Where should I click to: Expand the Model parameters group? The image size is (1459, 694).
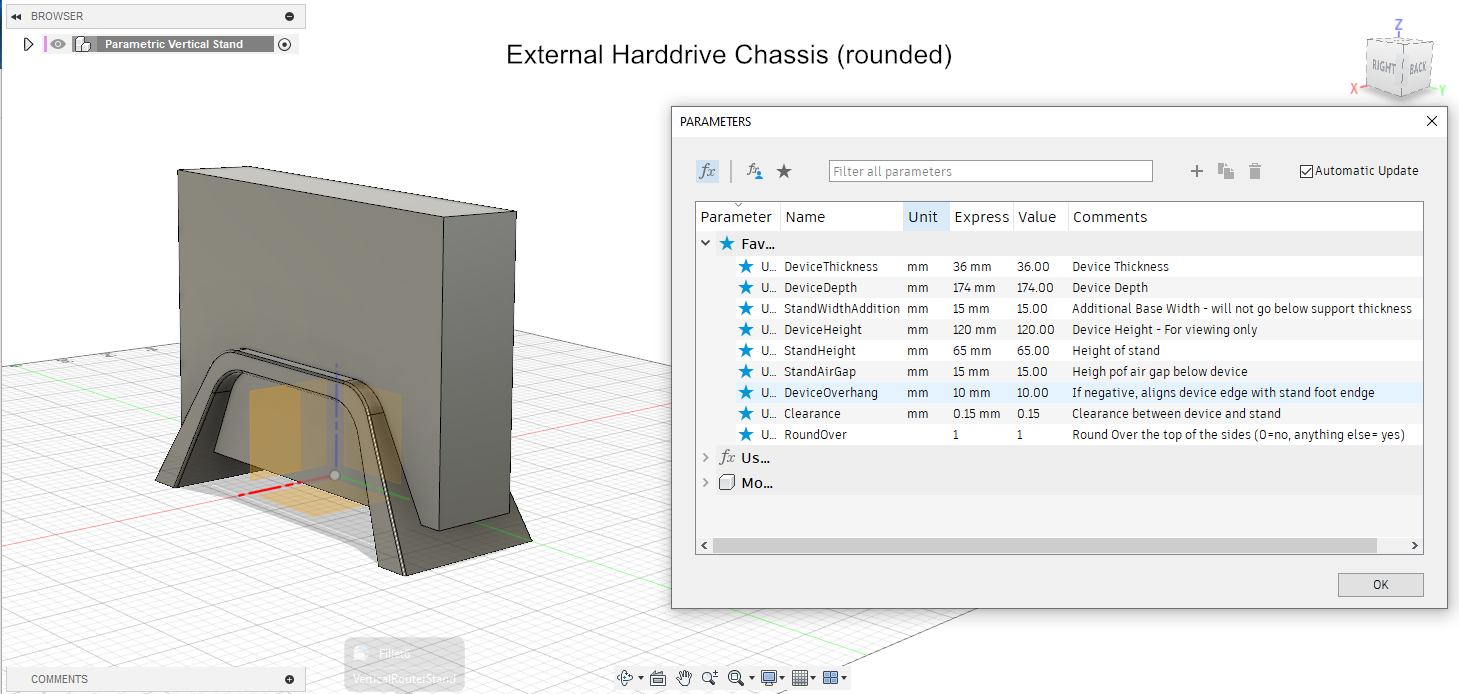click(x=705, y=482)
